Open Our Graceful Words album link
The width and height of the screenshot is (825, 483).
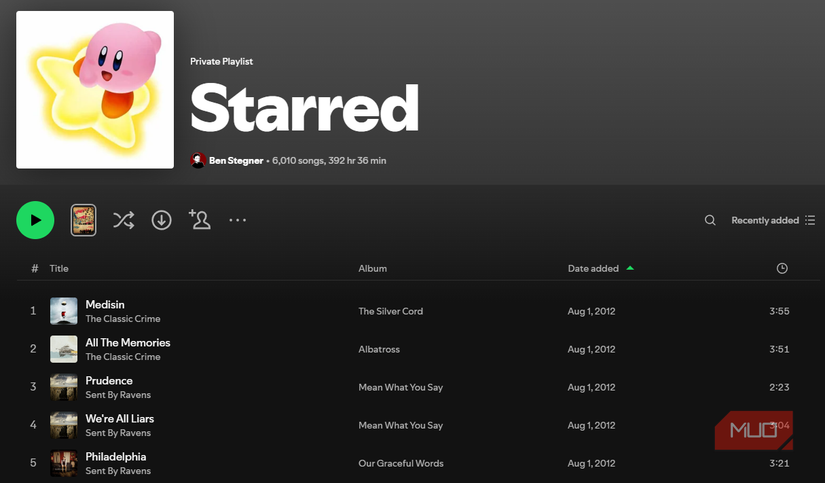(x=401, y=464)
